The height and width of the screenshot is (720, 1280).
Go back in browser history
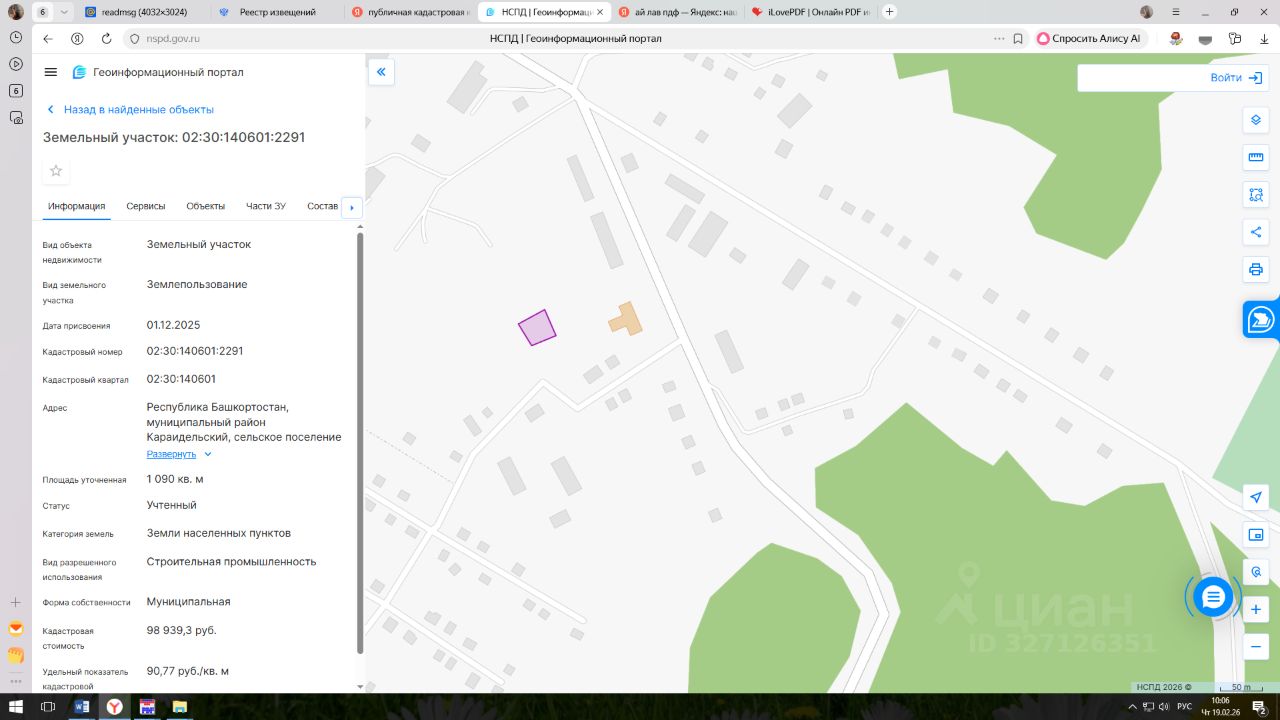click(x=48, y=39)
